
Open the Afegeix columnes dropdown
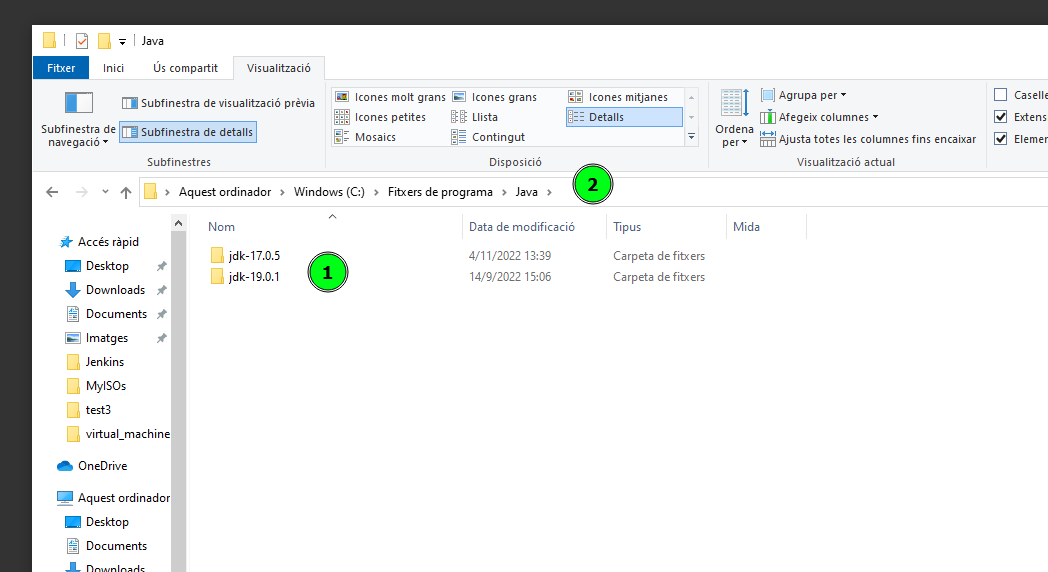tap(819, 117)
